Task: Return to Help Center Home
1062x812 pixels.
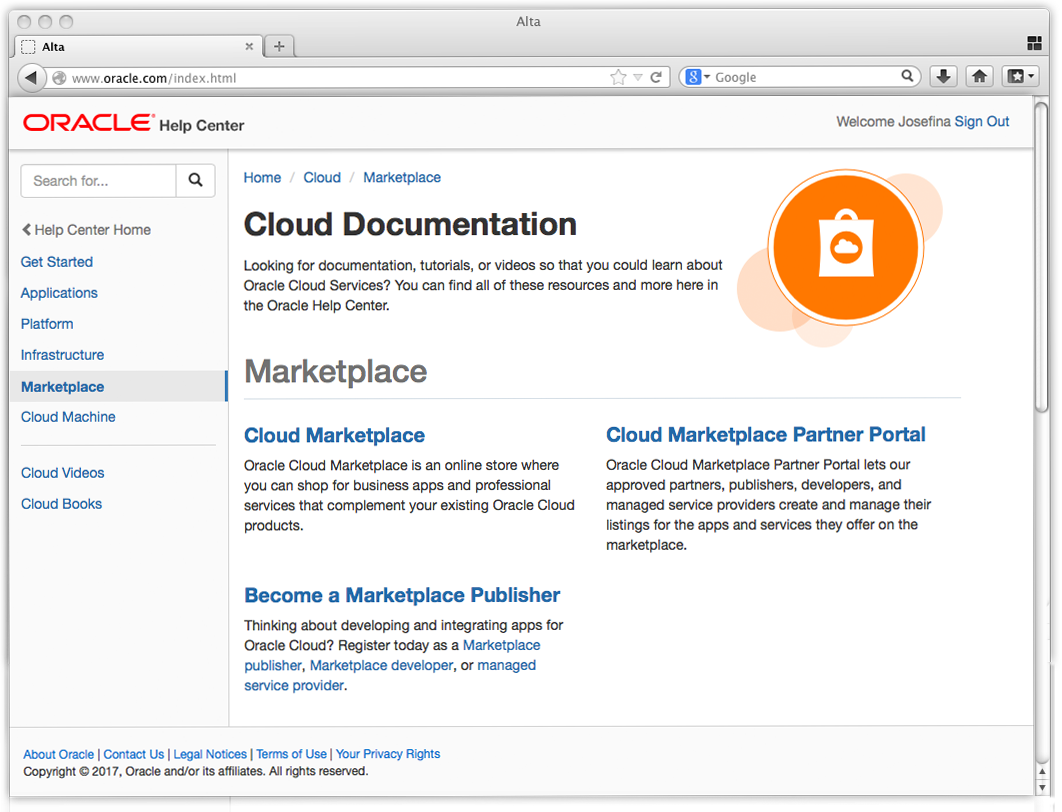Action: [x=86, y=230]
